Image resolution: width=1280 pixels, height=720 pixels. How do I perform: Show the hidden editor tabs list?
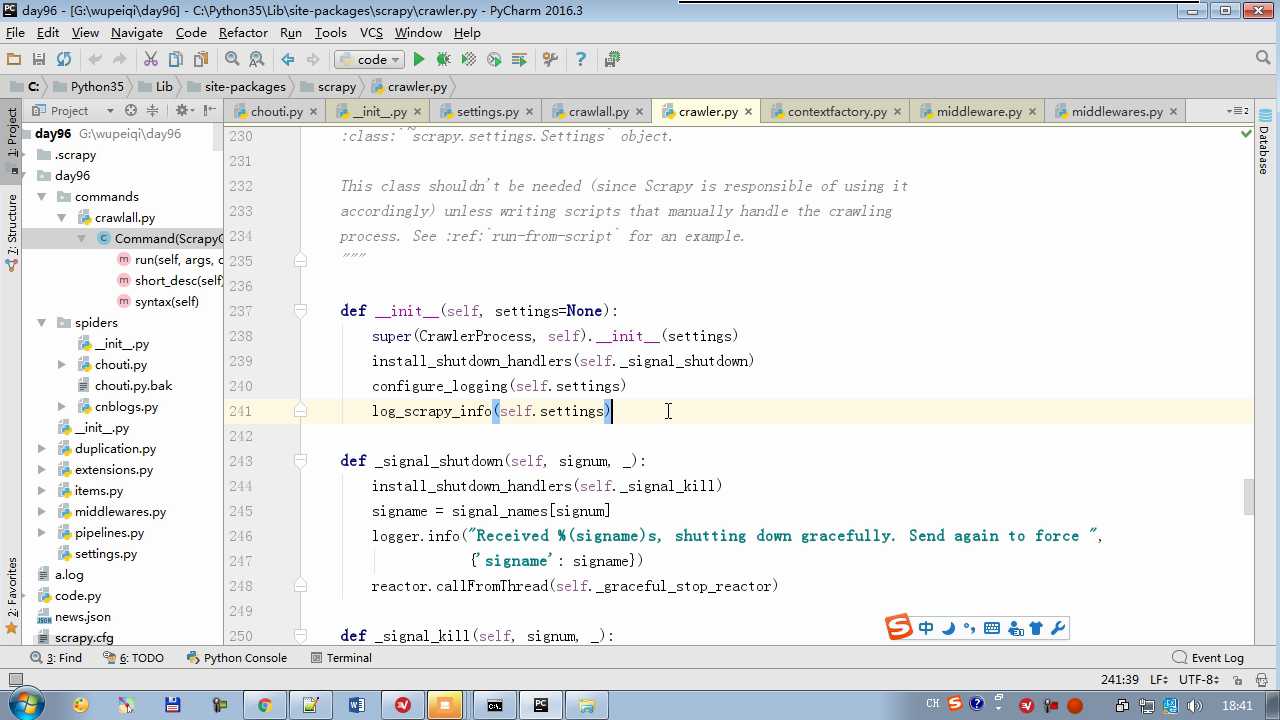pos(1238,111)
